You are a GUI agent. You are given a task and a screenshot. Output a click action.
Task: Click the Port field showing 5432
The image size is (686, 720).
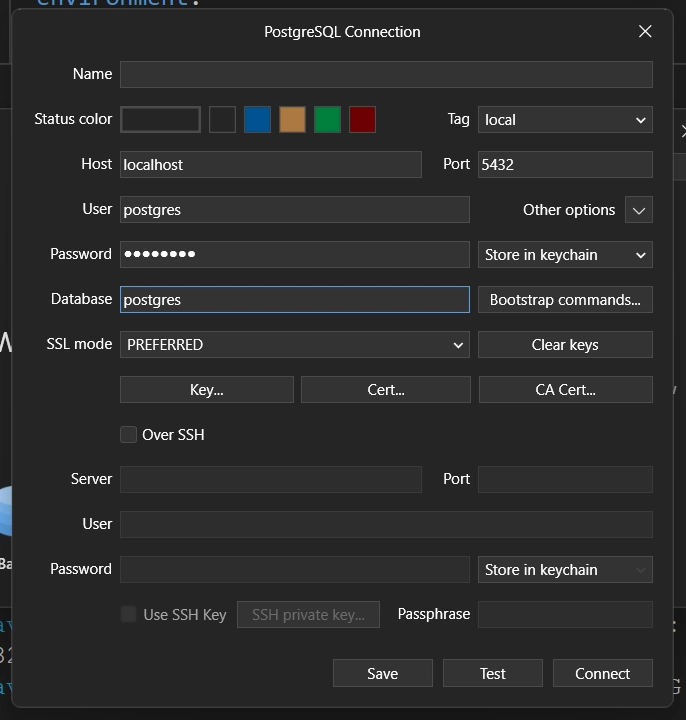pyautogui.click(x=565, y=164)
